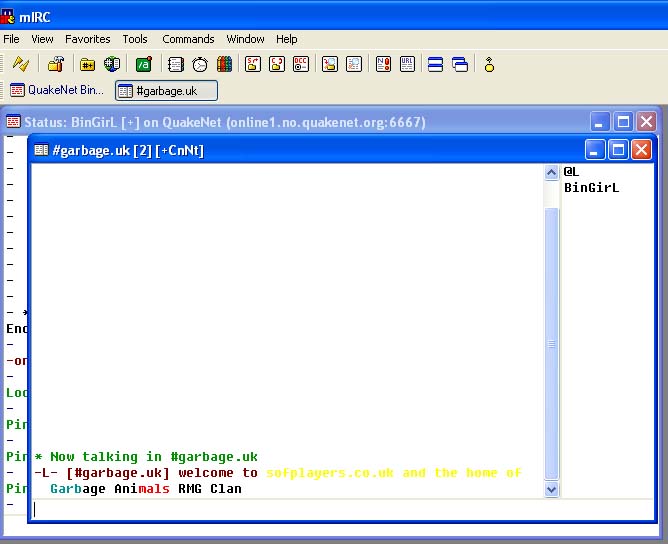The width and height of the screenshot is (668, 544).
Task: Open Colors books icon
Action: pos(224,64)
